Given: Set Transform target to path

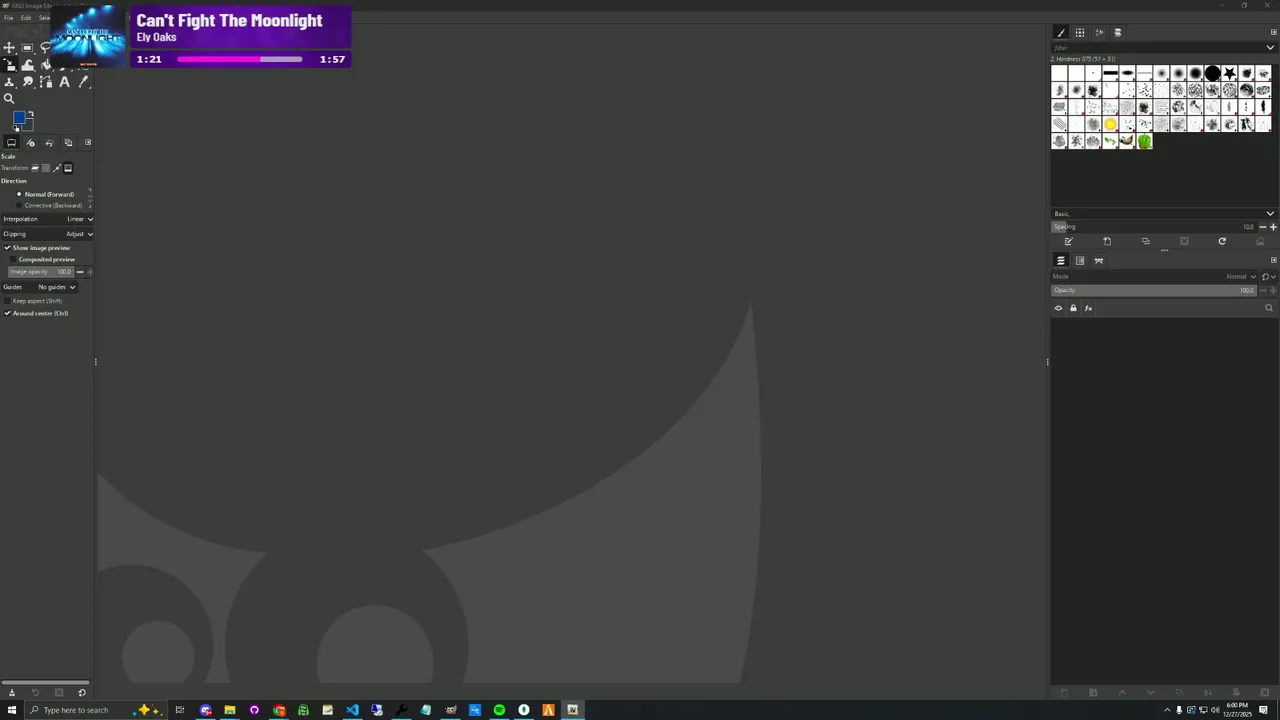Looking at the screenshot, I should tap(57, 168).
